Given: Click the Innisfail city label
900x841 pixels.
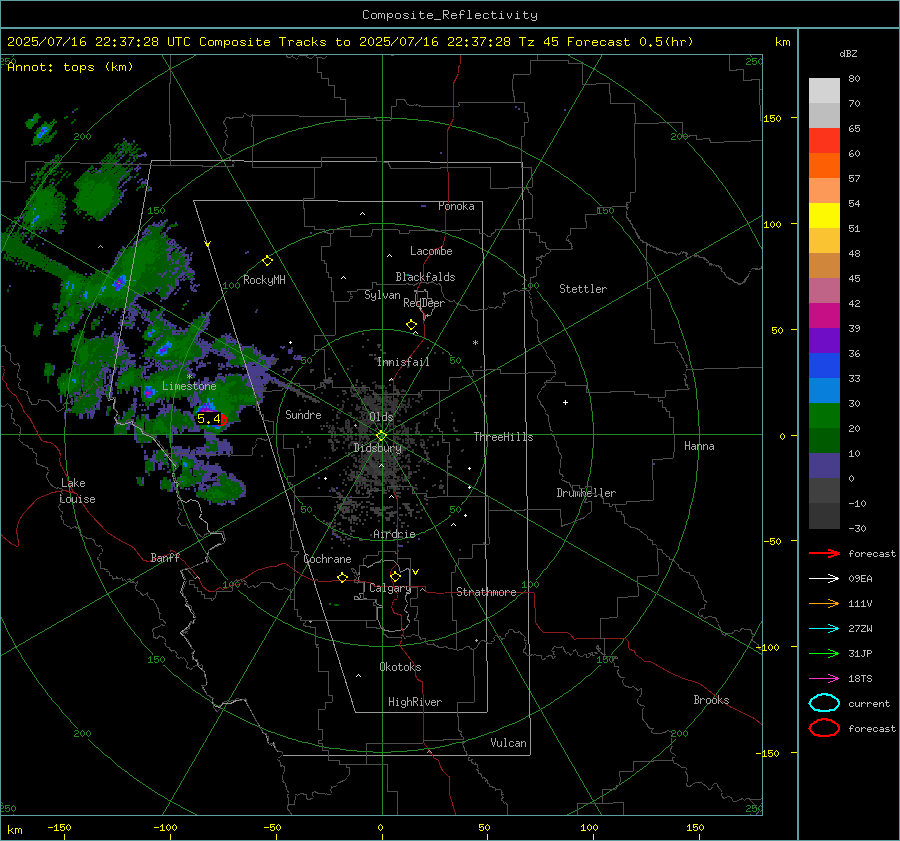Looking at the screenshot, I should coord(403,362).
